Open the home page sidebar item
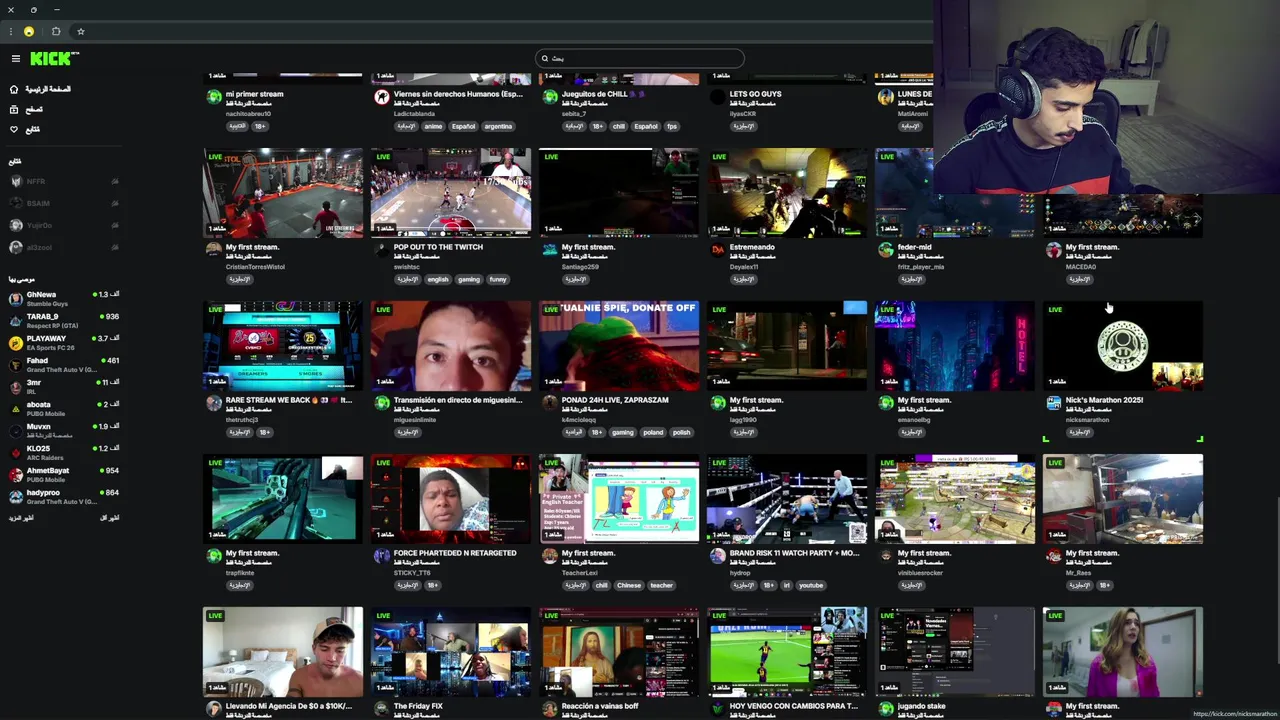The width and height of the screenshot is (1280, 720). tap(40, 89)
